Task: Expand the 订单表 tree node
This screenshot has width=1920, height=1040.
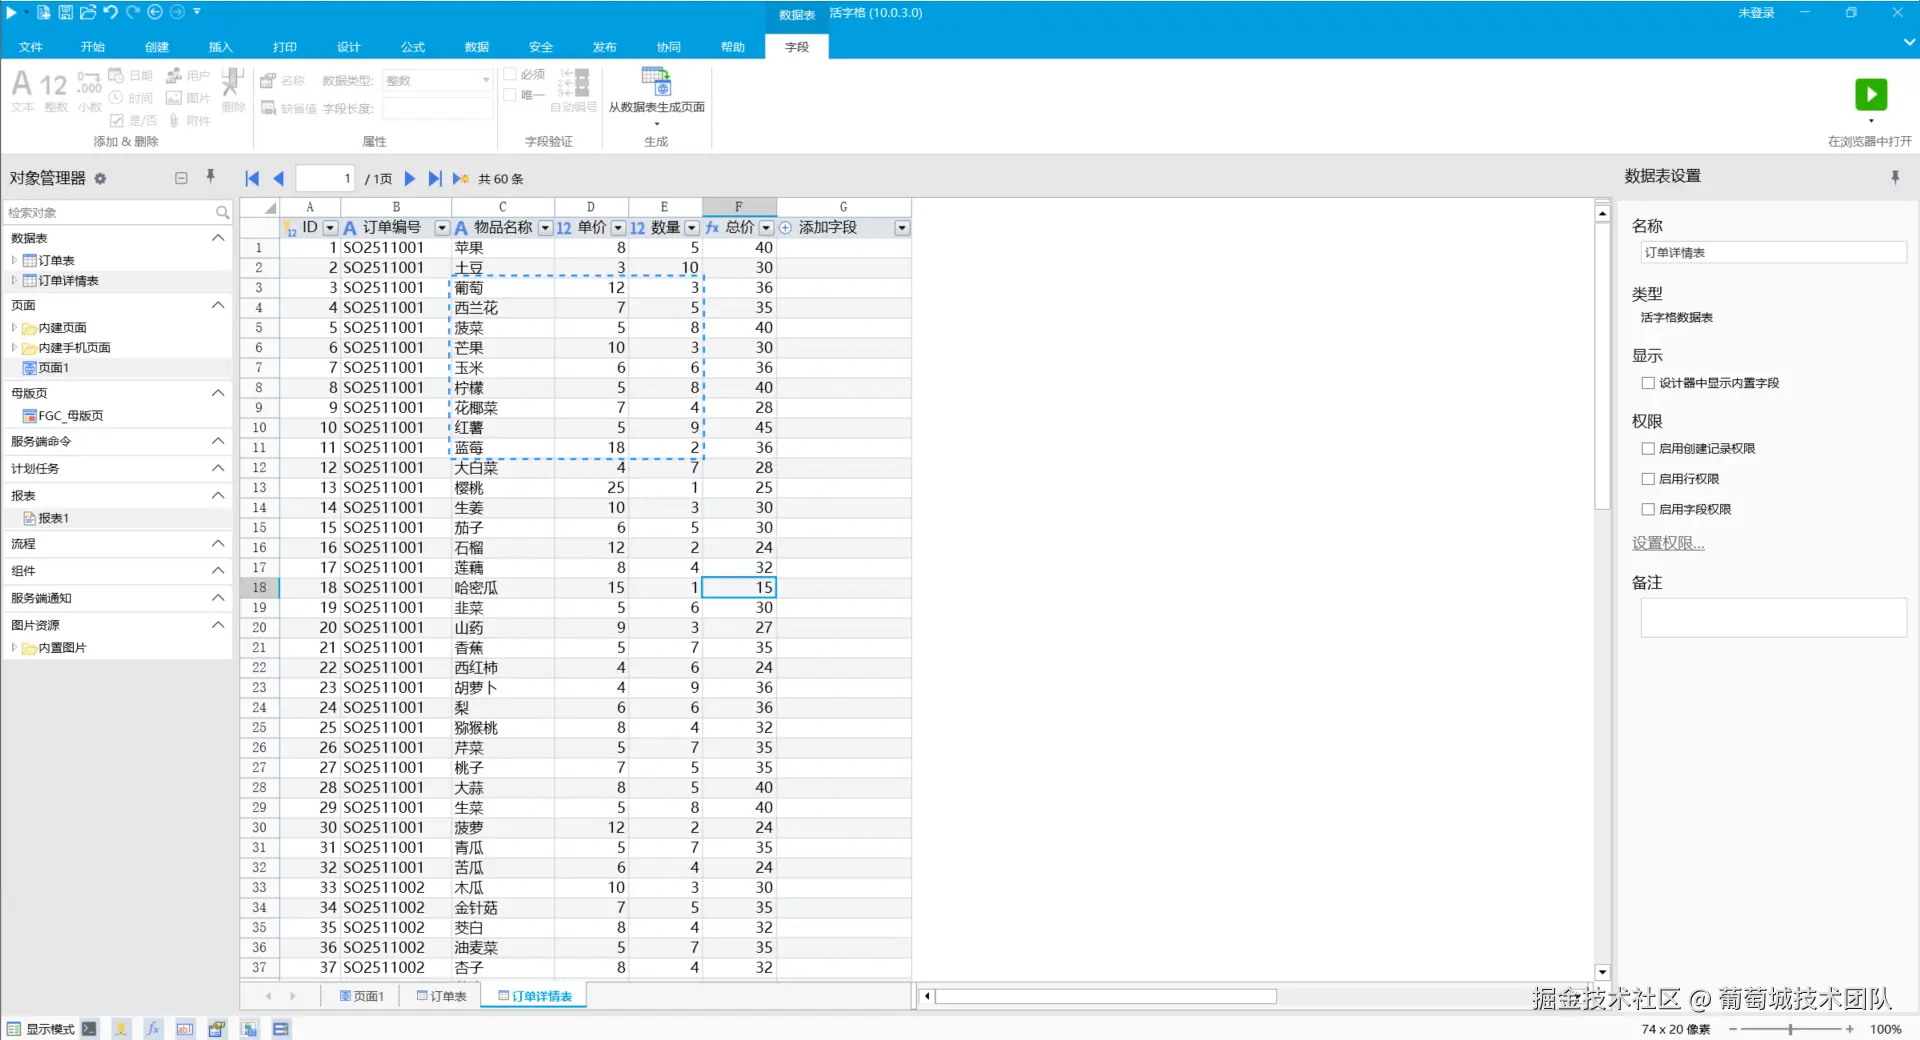Action: coord(14,260)
